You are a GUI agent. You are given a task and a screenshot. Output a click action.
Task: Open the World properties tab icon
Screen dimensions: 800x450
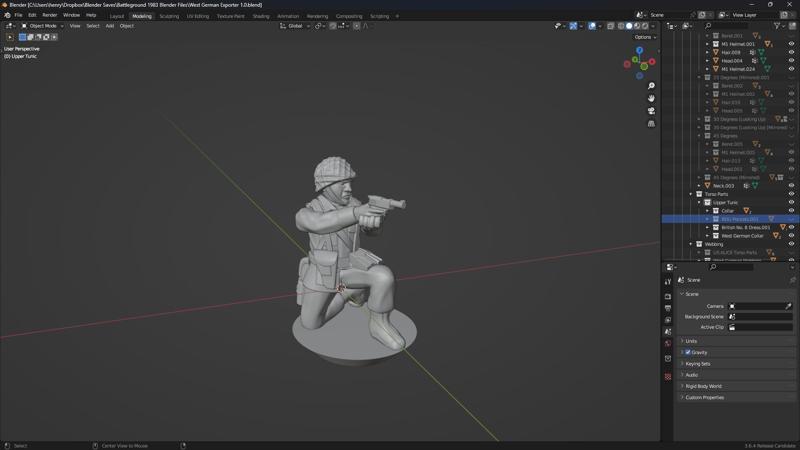(x=668, y=344)
